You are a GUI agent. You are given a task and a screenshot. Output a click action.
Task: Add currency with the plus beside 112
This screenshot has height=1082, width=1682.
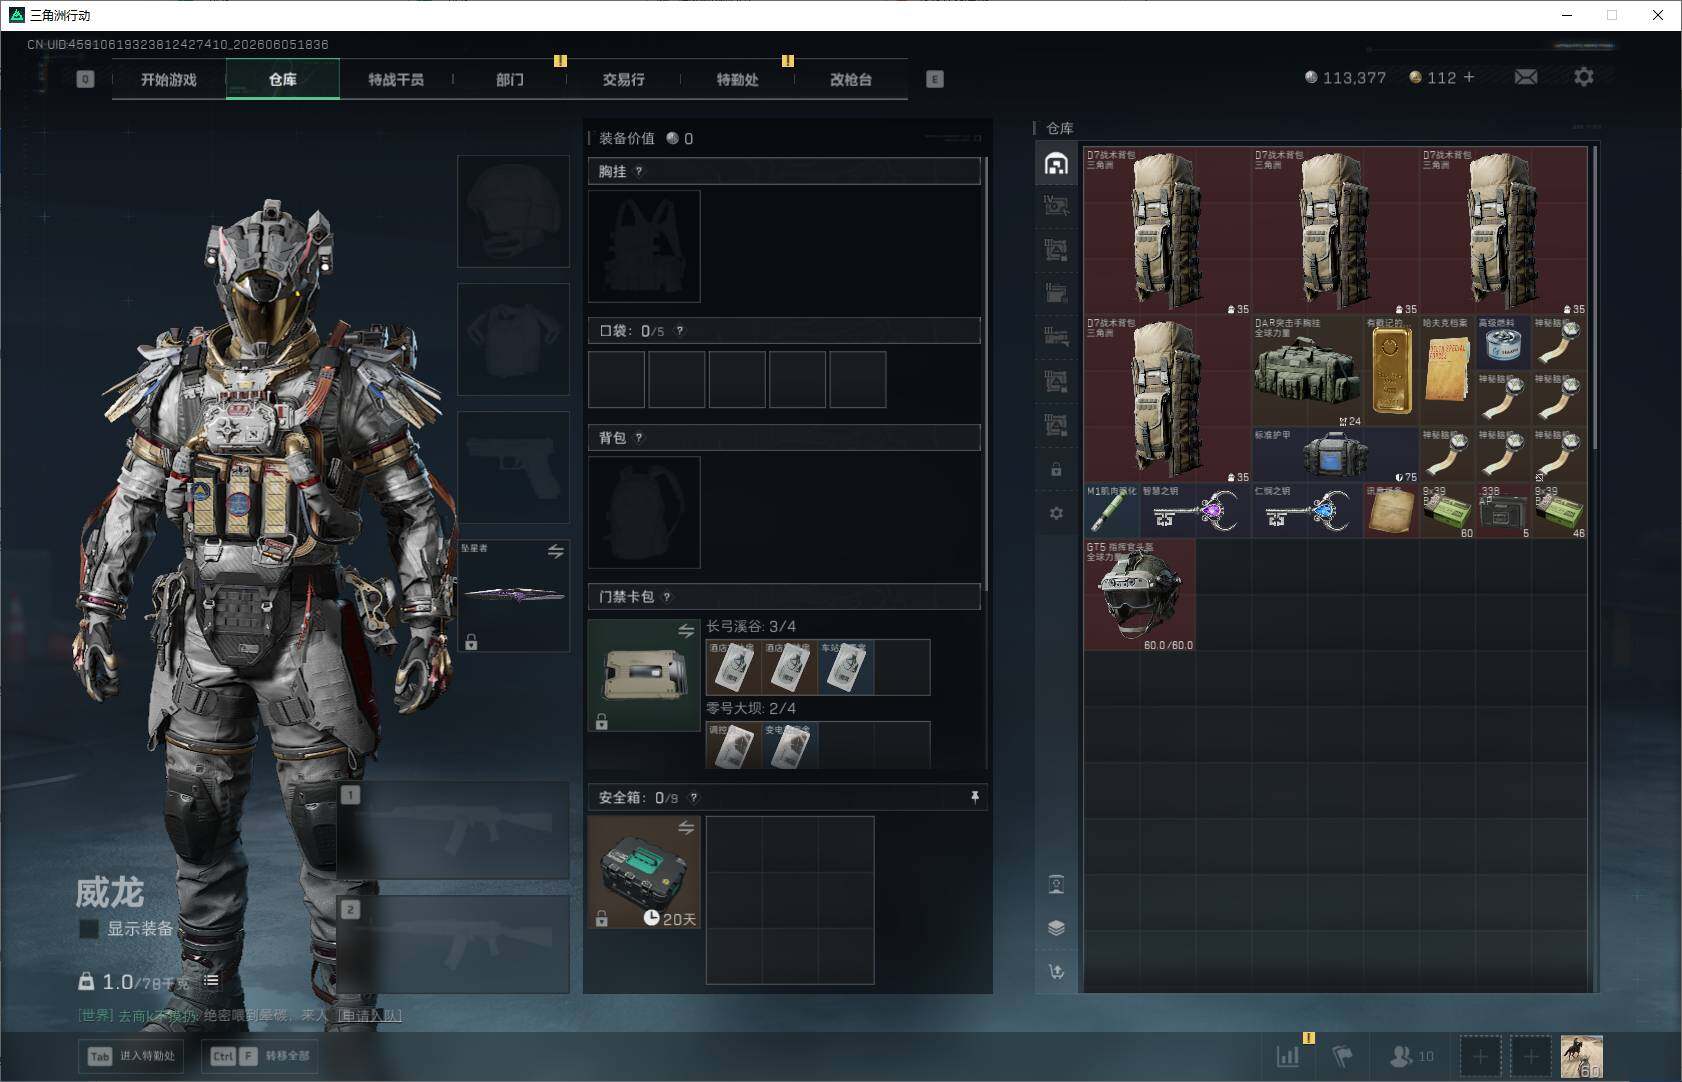[x=1469, y=77]
